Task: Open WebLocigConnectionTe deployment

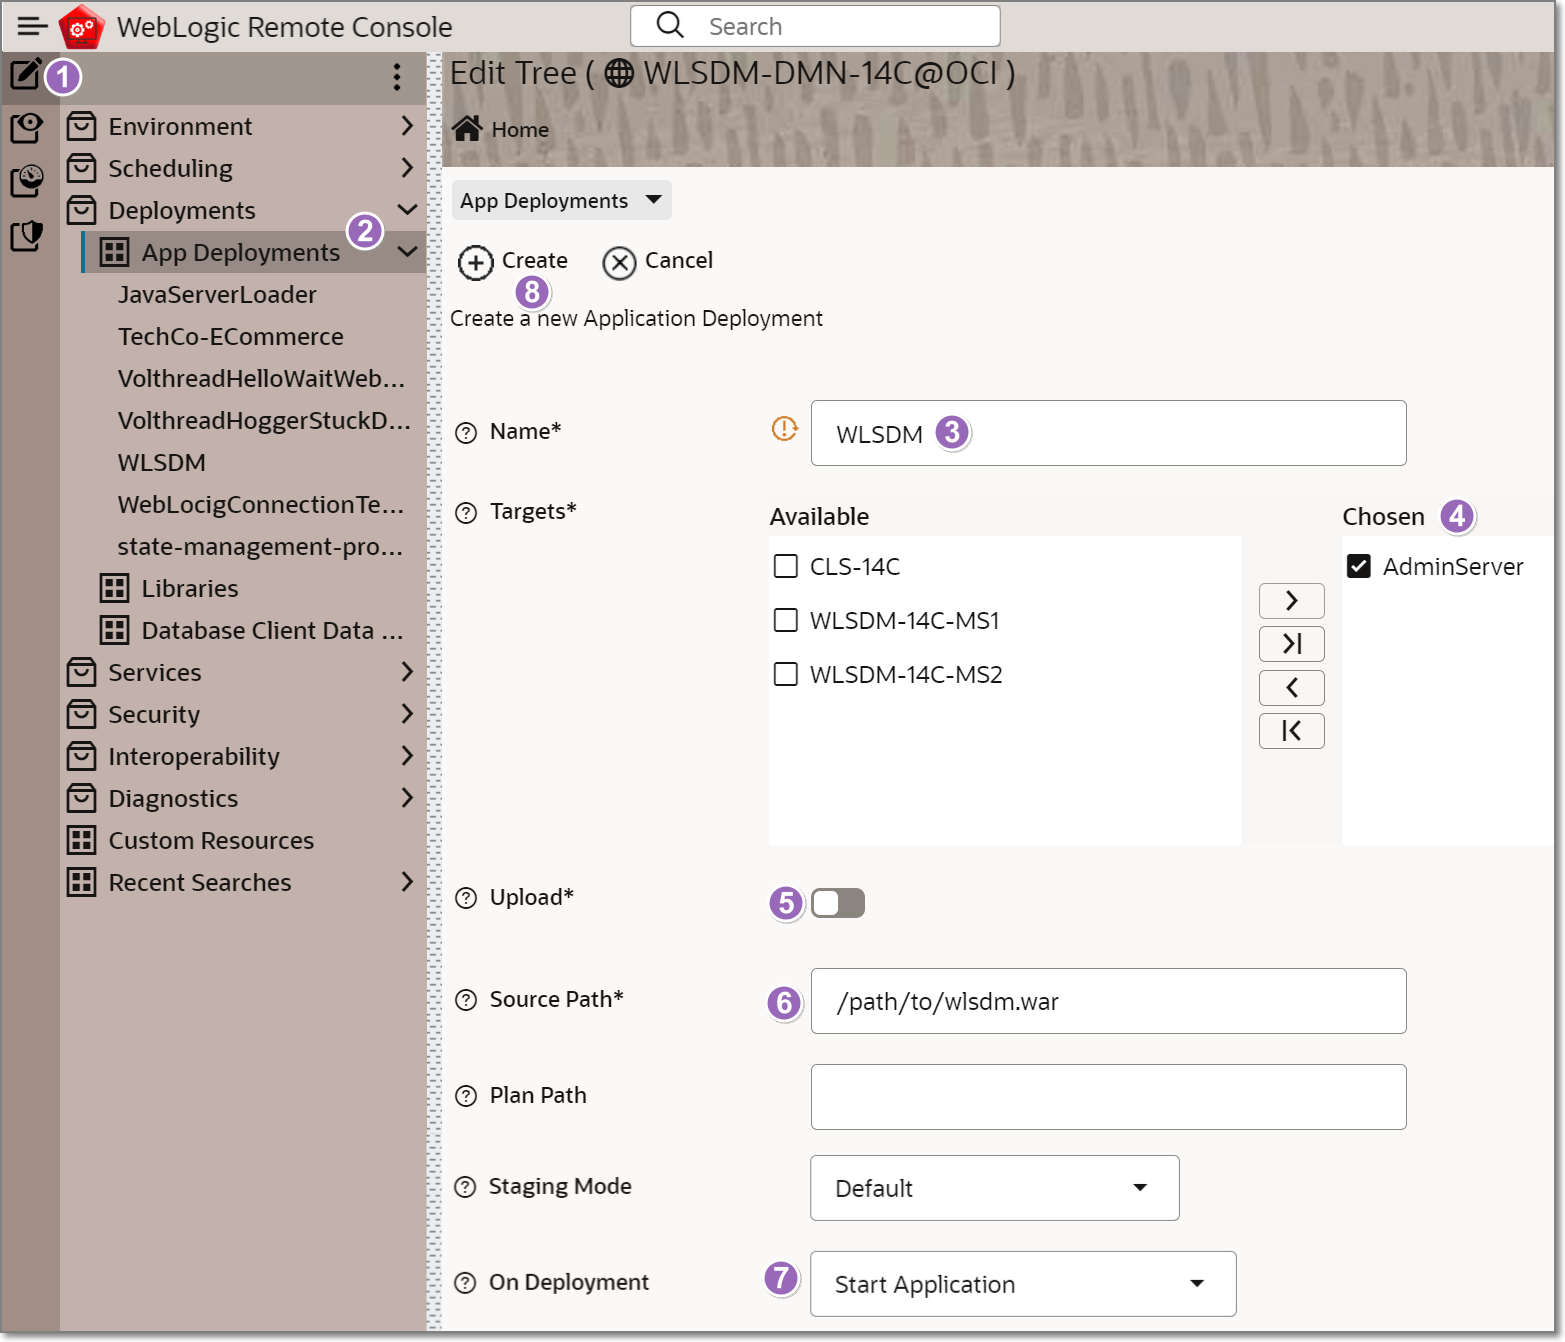Action: coord(261,504)
